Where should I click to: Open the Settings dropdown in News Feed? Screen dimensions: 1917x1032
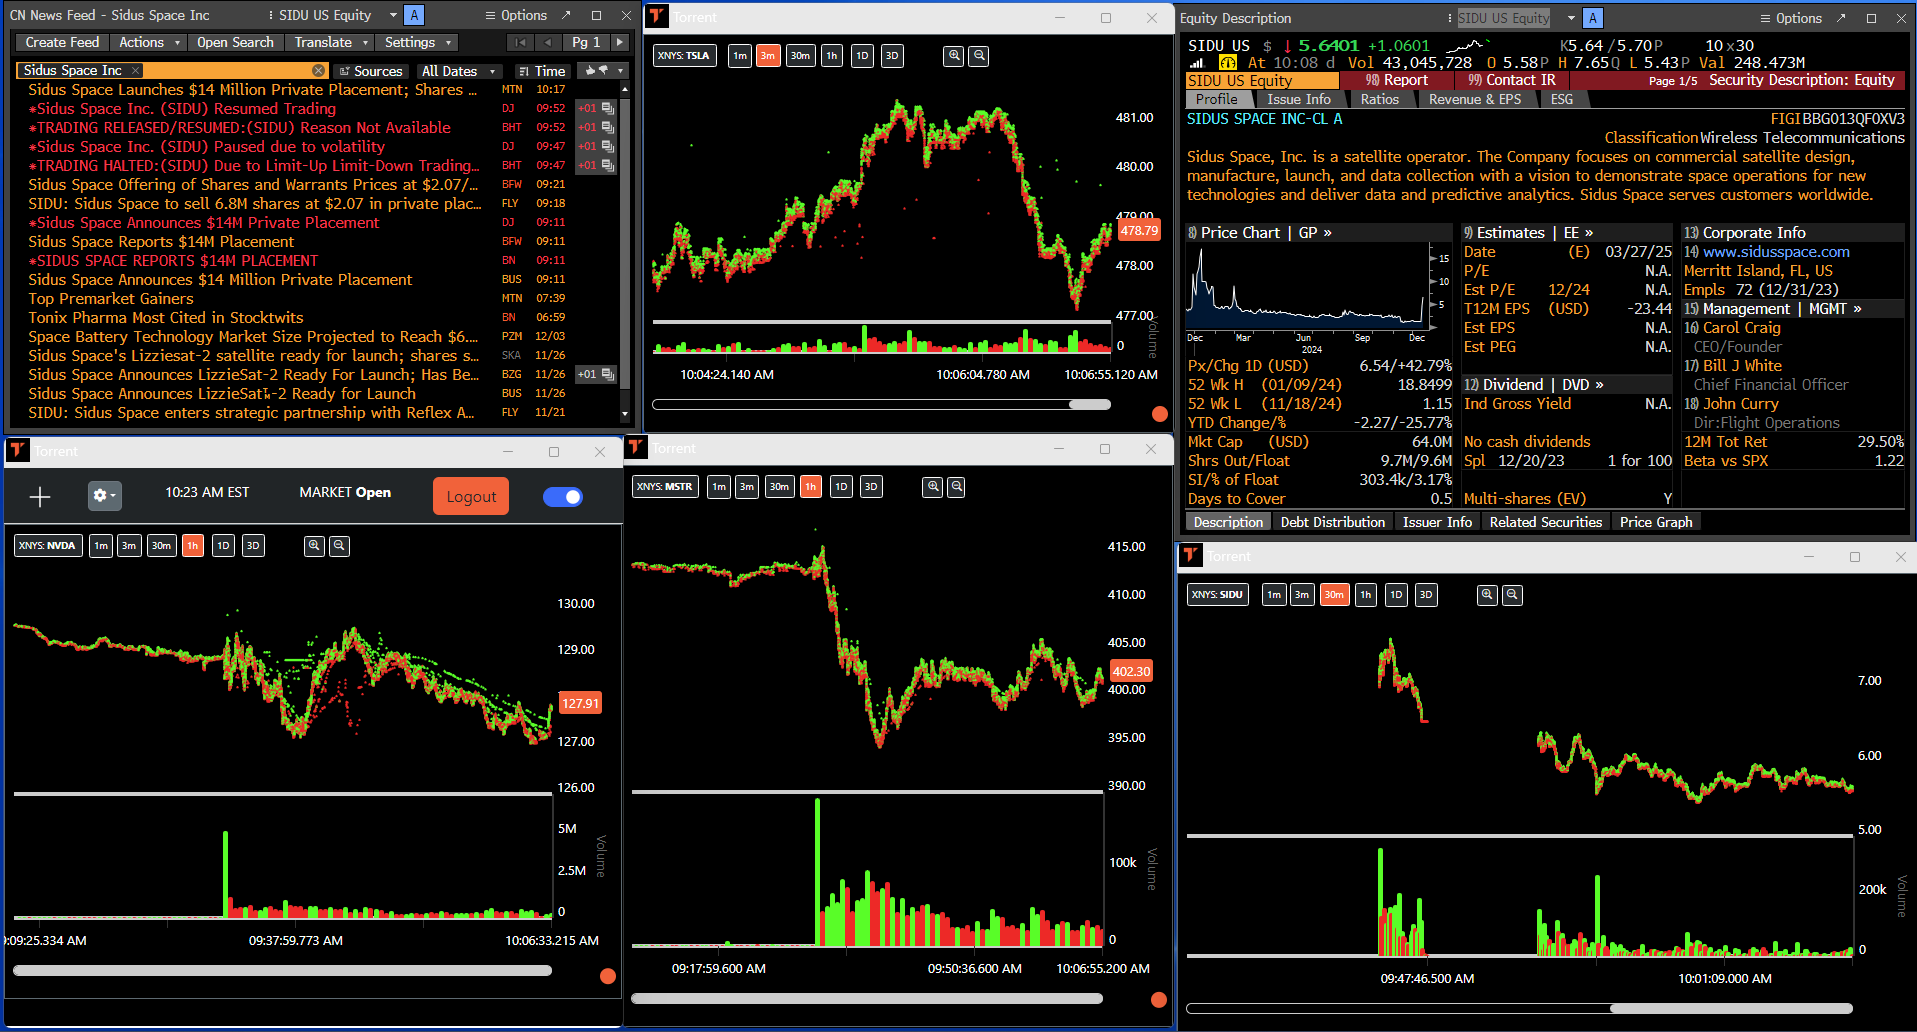tap(418, 42)
